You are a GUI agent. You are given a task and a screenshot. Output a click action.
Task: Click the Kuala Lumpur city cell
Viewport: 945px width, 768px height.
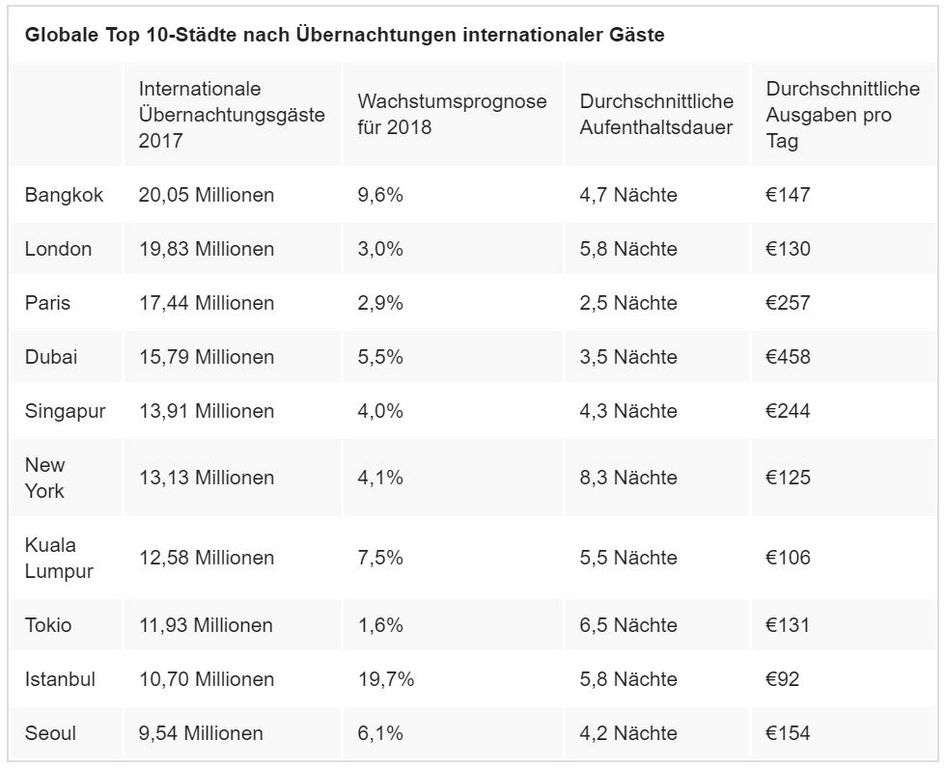click(59, 558)
